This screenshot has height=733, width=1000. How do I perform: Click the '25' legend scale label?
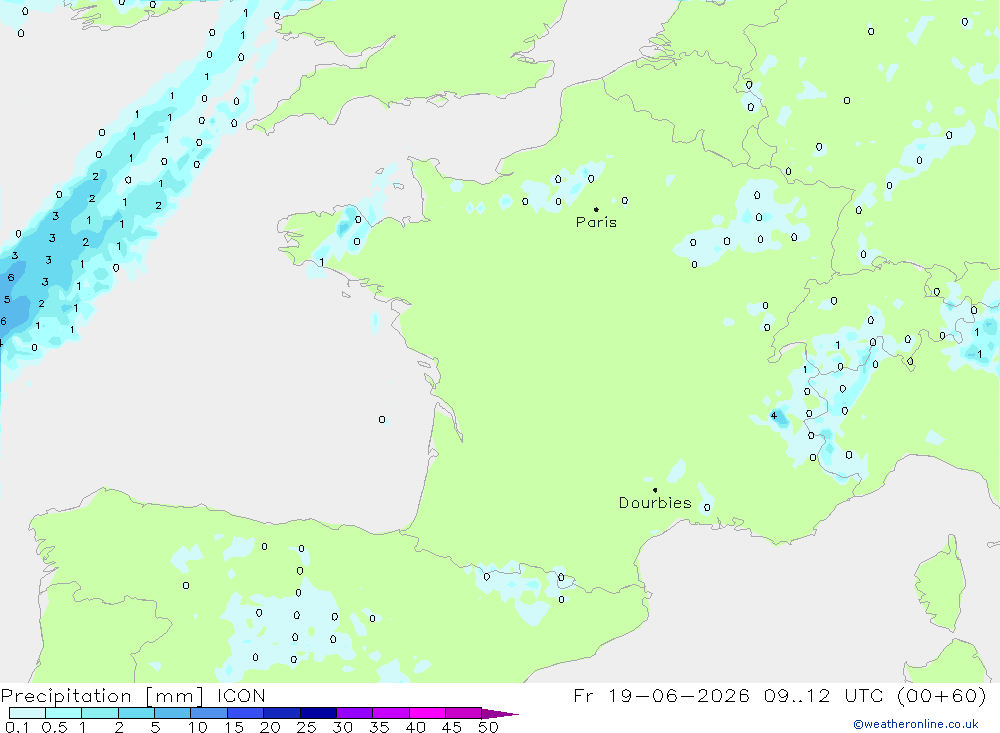click(306, 727)
